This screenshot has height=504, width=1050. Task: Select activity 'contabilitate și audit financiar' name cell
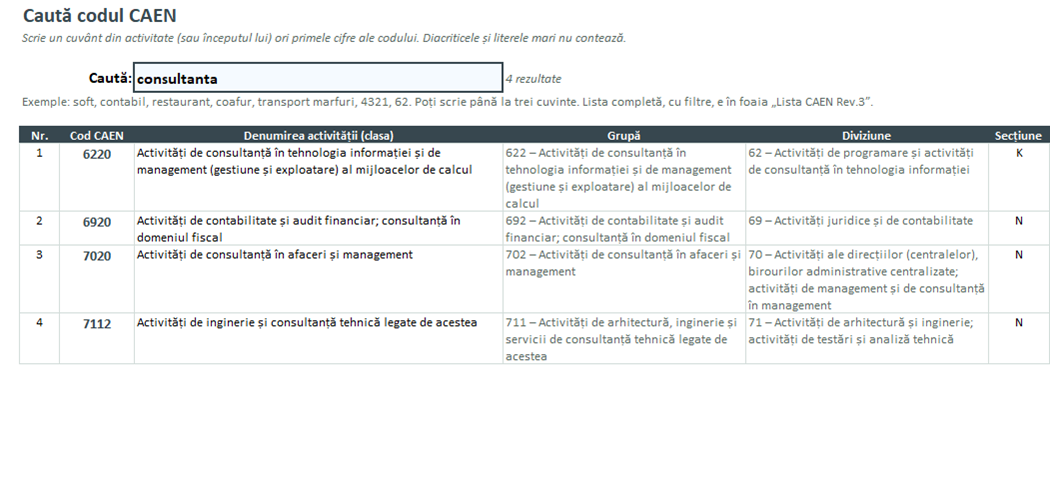coord(319,228)
